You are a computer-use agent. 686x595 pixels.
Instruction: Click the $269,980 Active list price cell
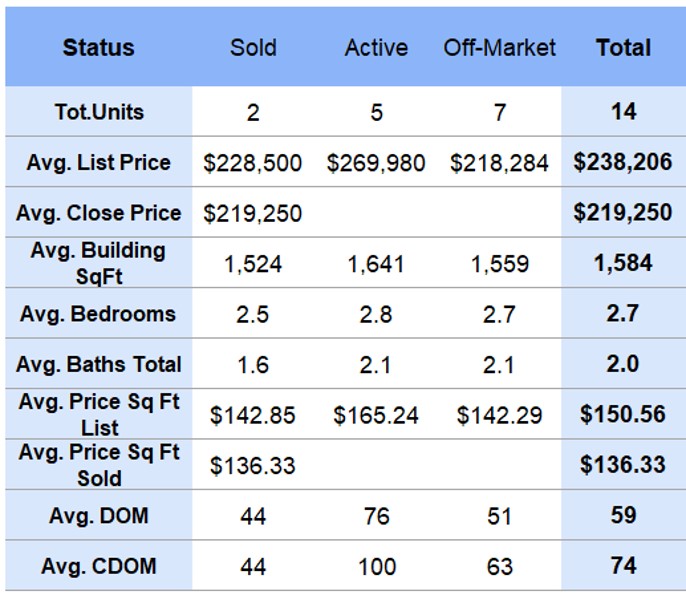tap(376, 163)
